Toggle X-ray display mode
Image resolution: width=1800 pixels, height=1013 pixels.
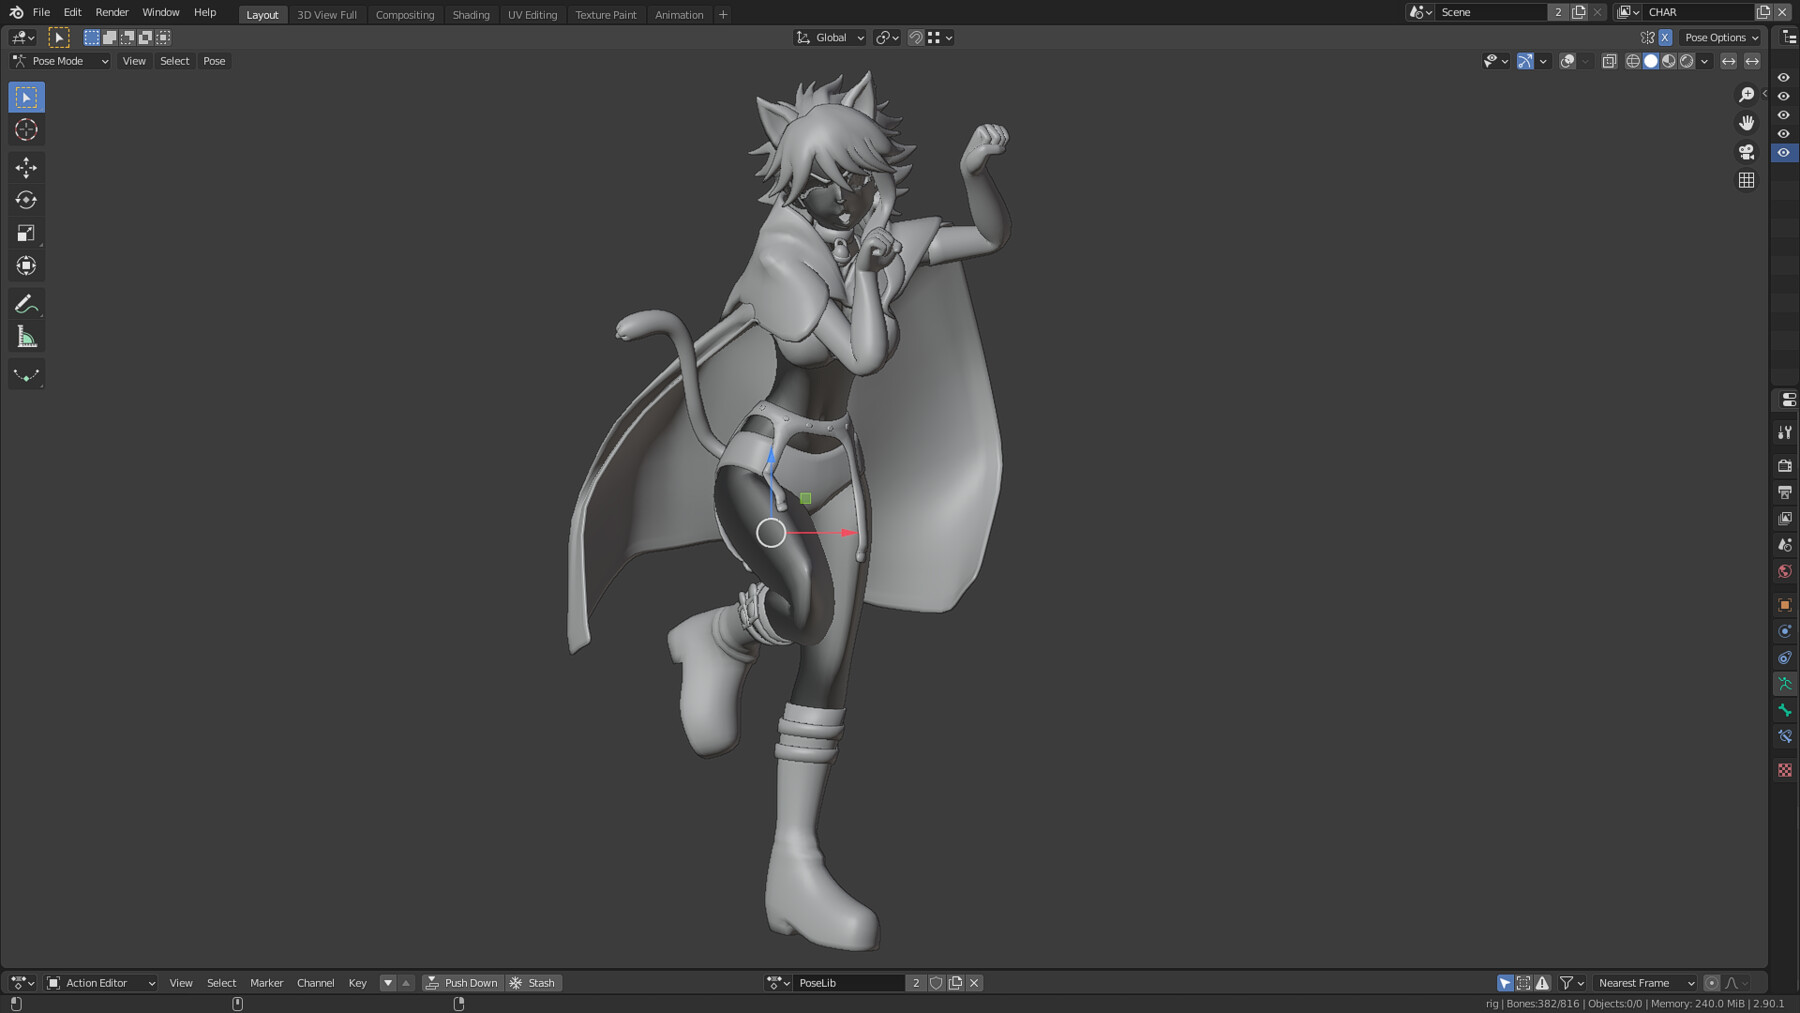(1609, 61)
